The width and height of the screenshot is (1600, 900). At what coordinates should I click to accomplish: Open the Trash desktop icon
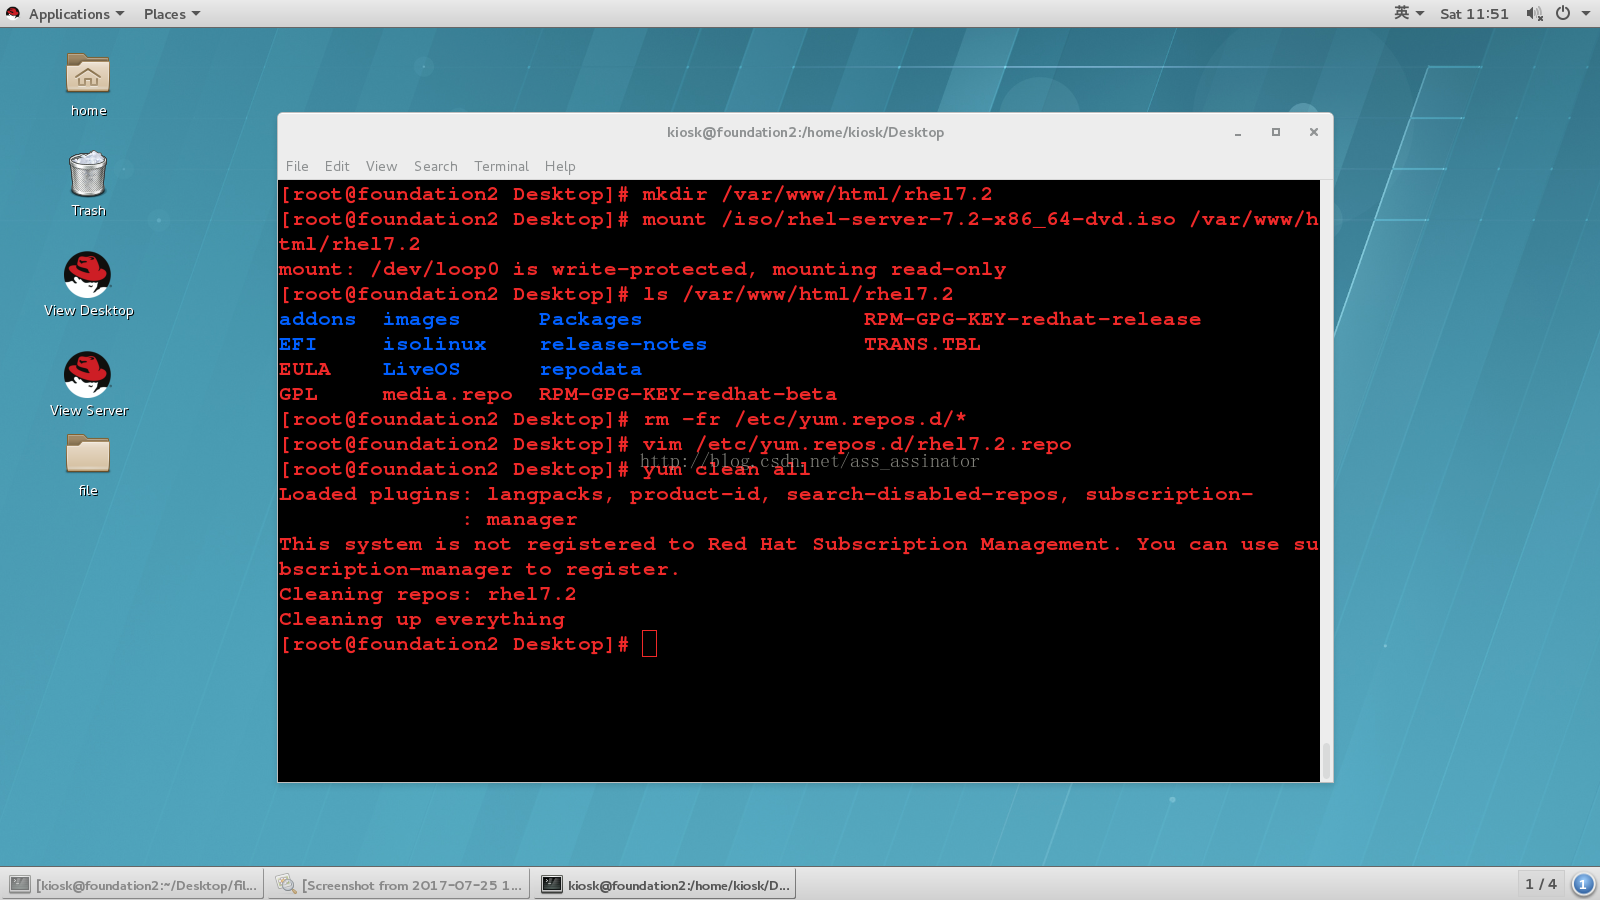[88, 175]
